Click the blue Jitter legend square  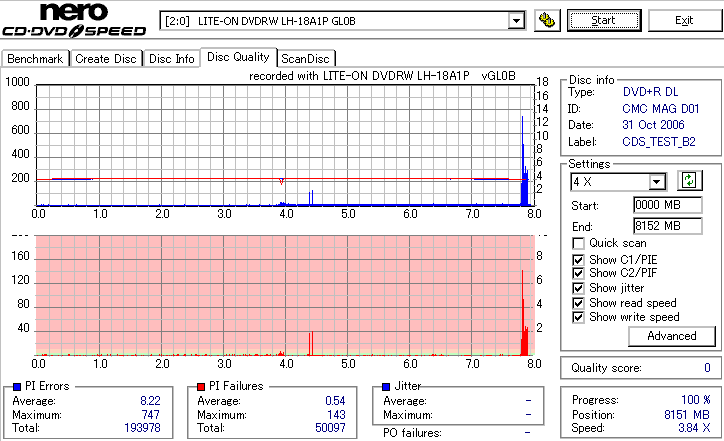coord(386,387)
